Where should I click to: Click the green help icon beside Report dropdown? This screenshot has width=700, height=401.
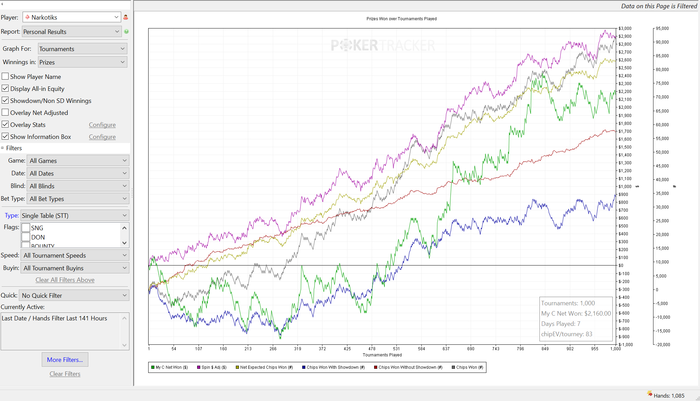[126, 32]
